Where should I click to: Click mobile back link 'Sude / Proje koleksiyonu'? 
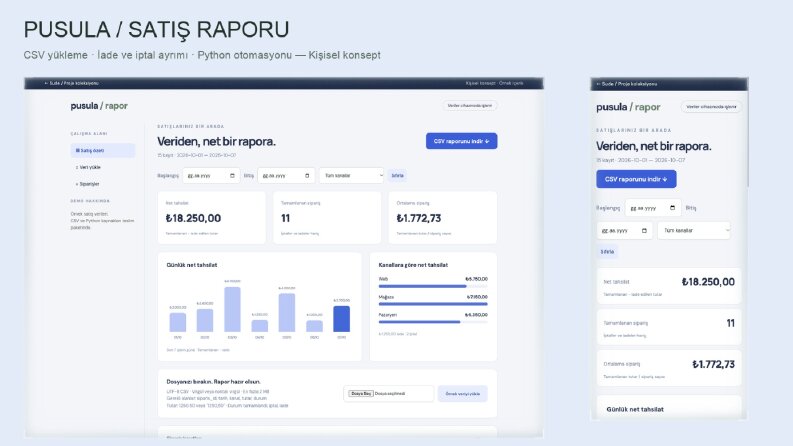pyautogui.click(x=626, y=84)
